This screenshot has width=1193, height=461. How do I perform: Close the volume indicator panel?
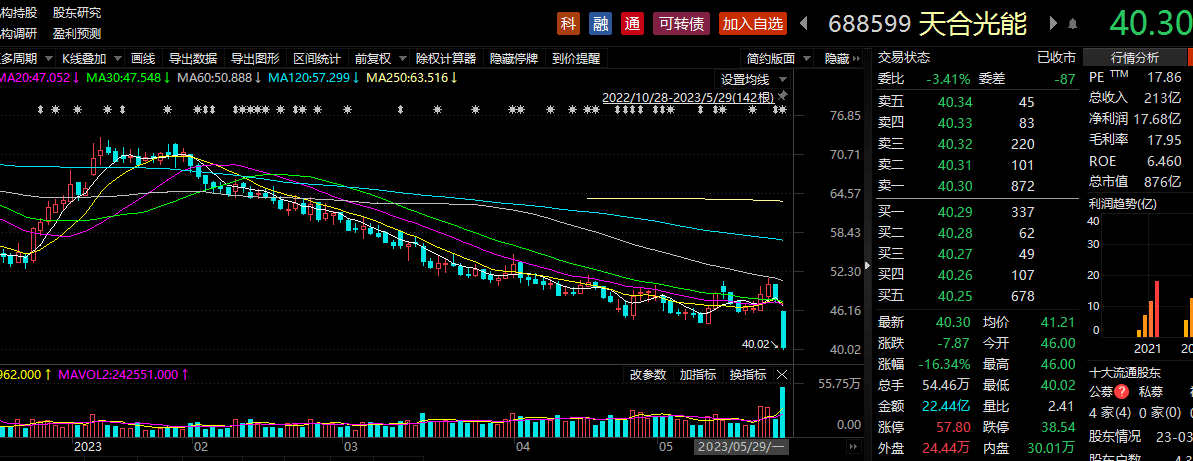click(x=782, y=375)
